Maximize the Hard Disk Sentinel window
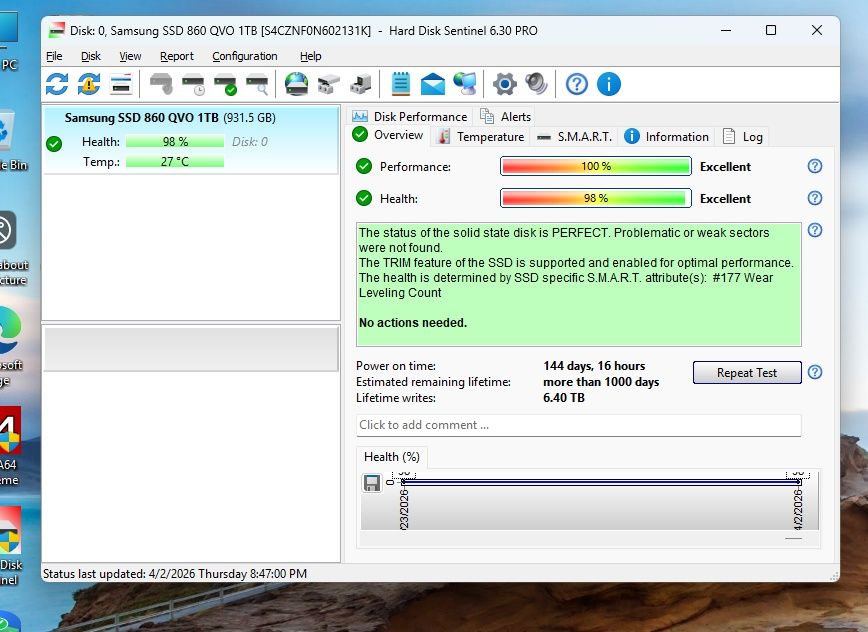The image size is (868, 632). click(771, 30)
